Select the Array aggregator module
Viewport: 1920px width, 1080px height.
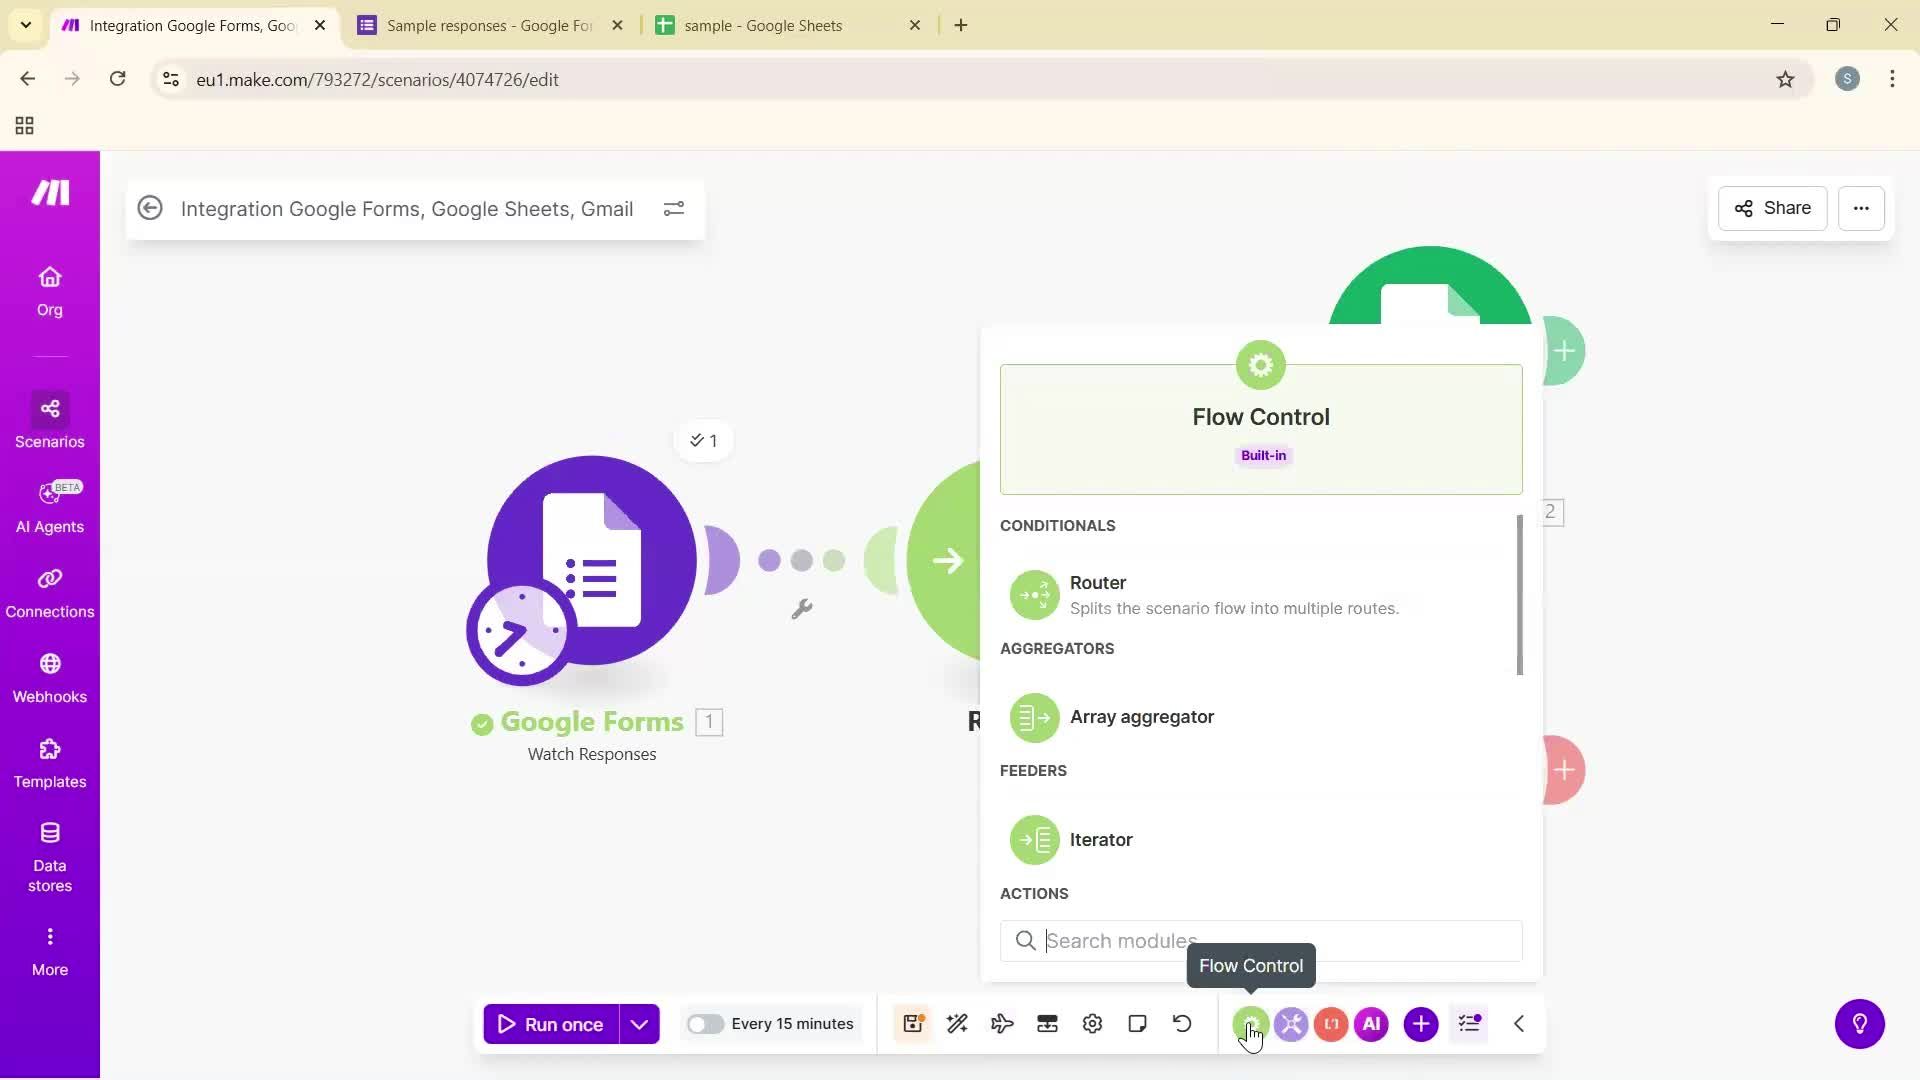click(1142, 716)
